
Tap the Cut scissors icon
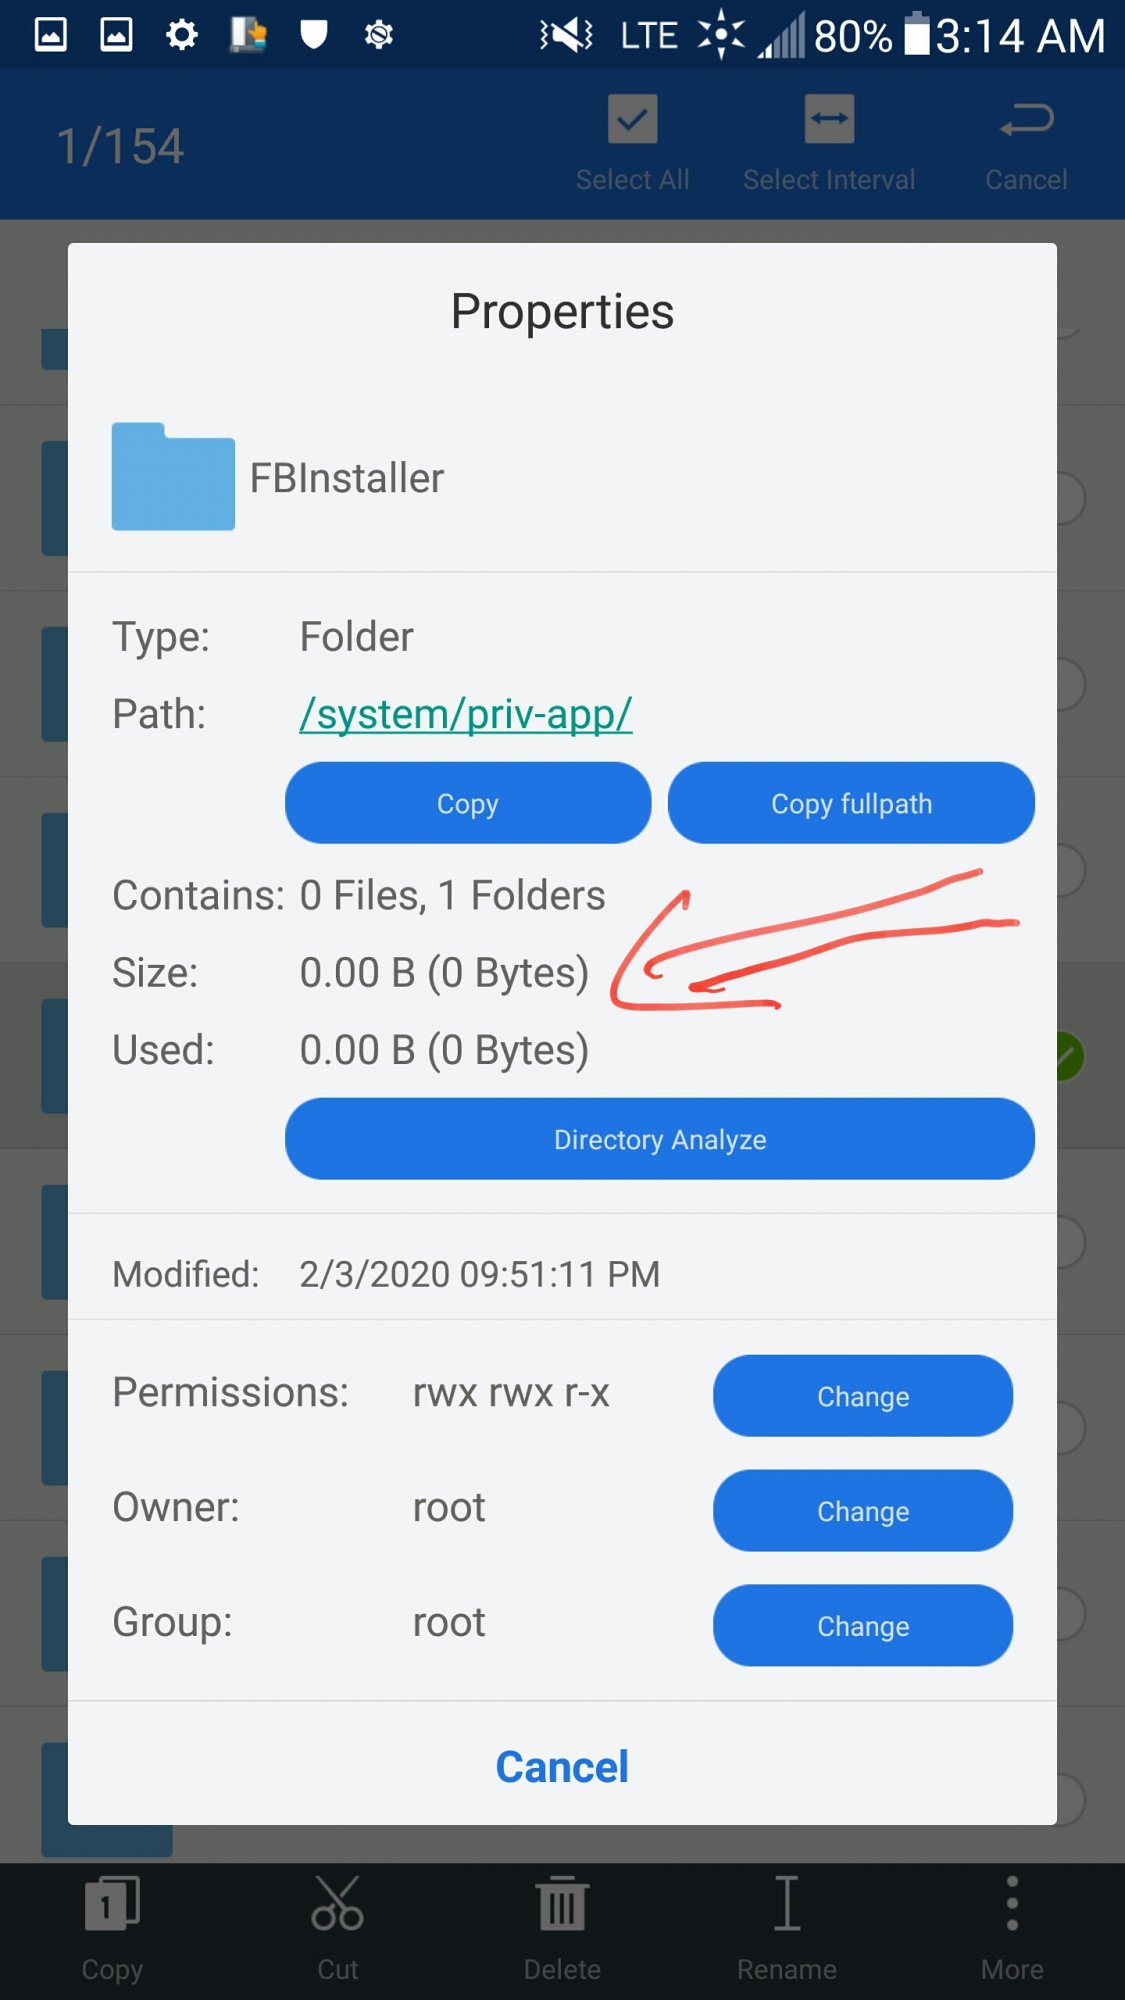(x=337, y=1903)
